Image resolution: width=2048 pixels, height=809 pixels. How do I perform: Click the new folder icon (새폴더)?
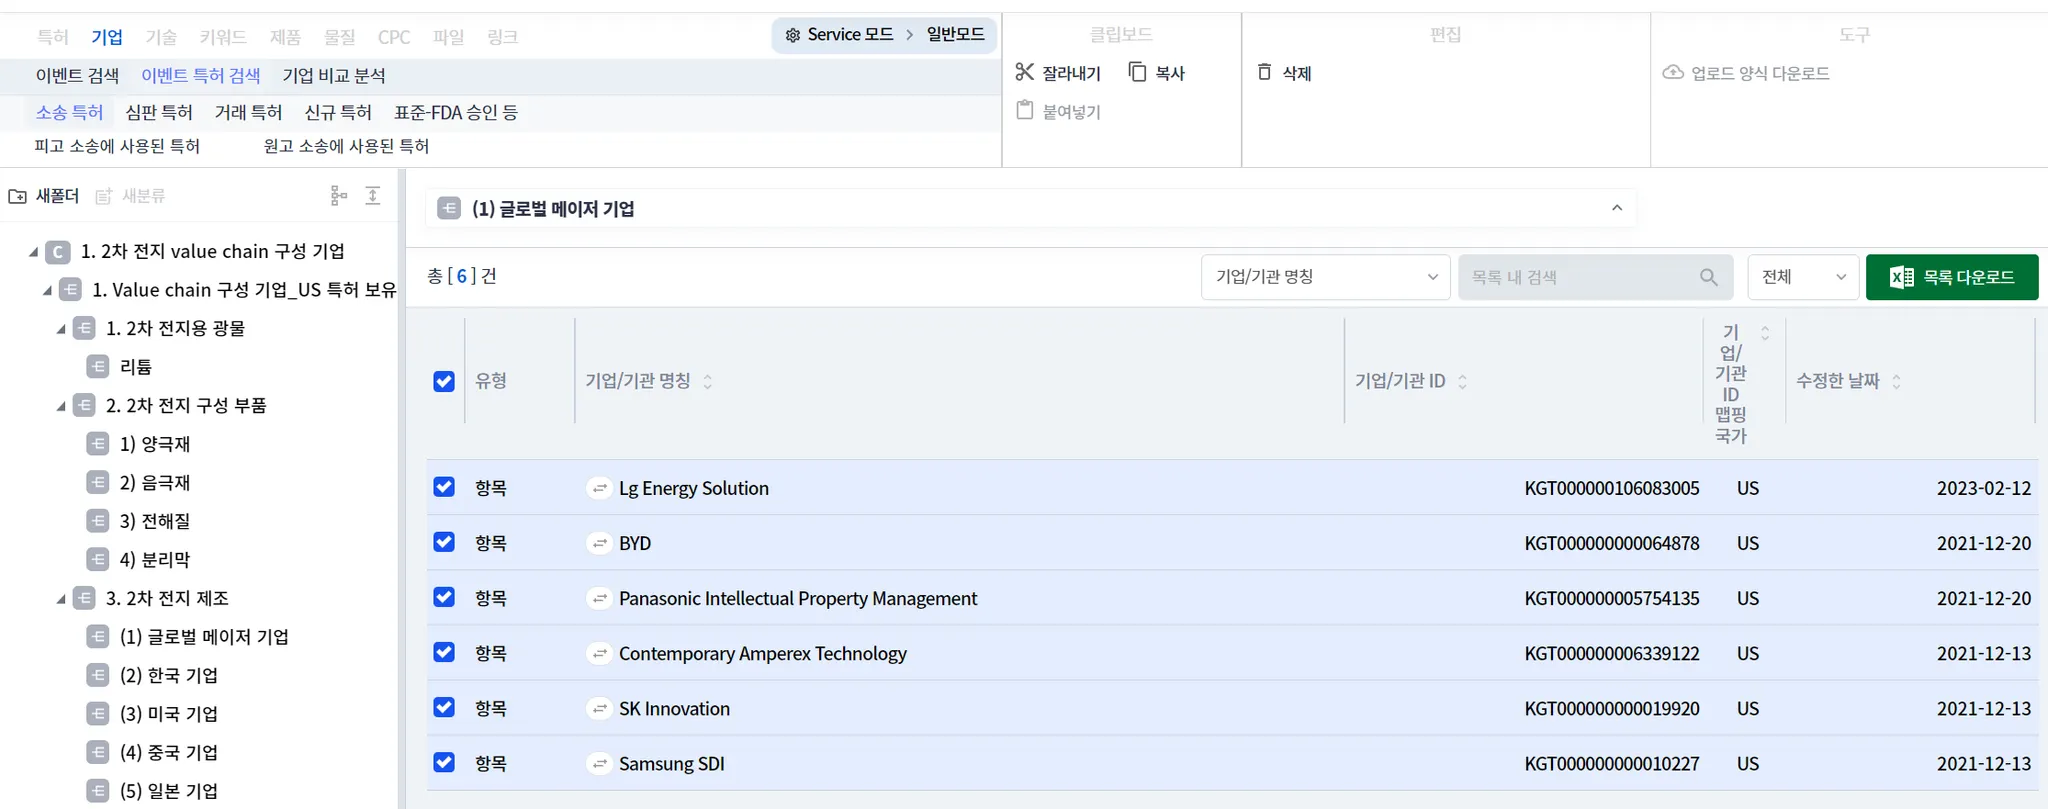tap(18, 196)
